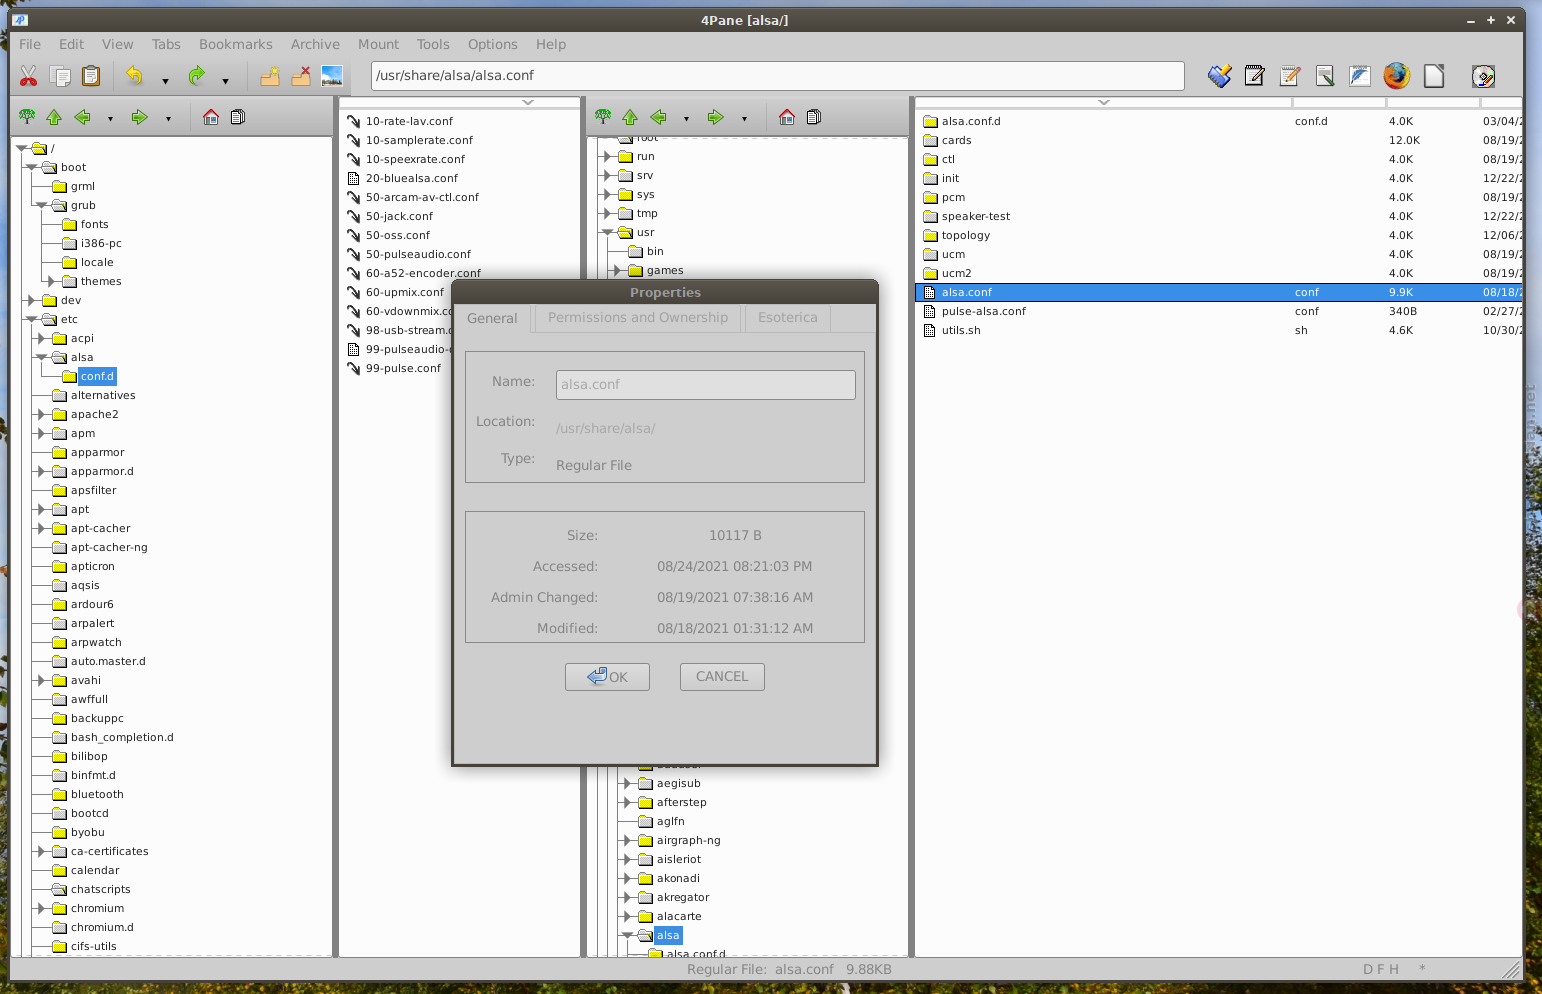Open the Mount menu
1542x994 pixels.
[x=378, y=44]
